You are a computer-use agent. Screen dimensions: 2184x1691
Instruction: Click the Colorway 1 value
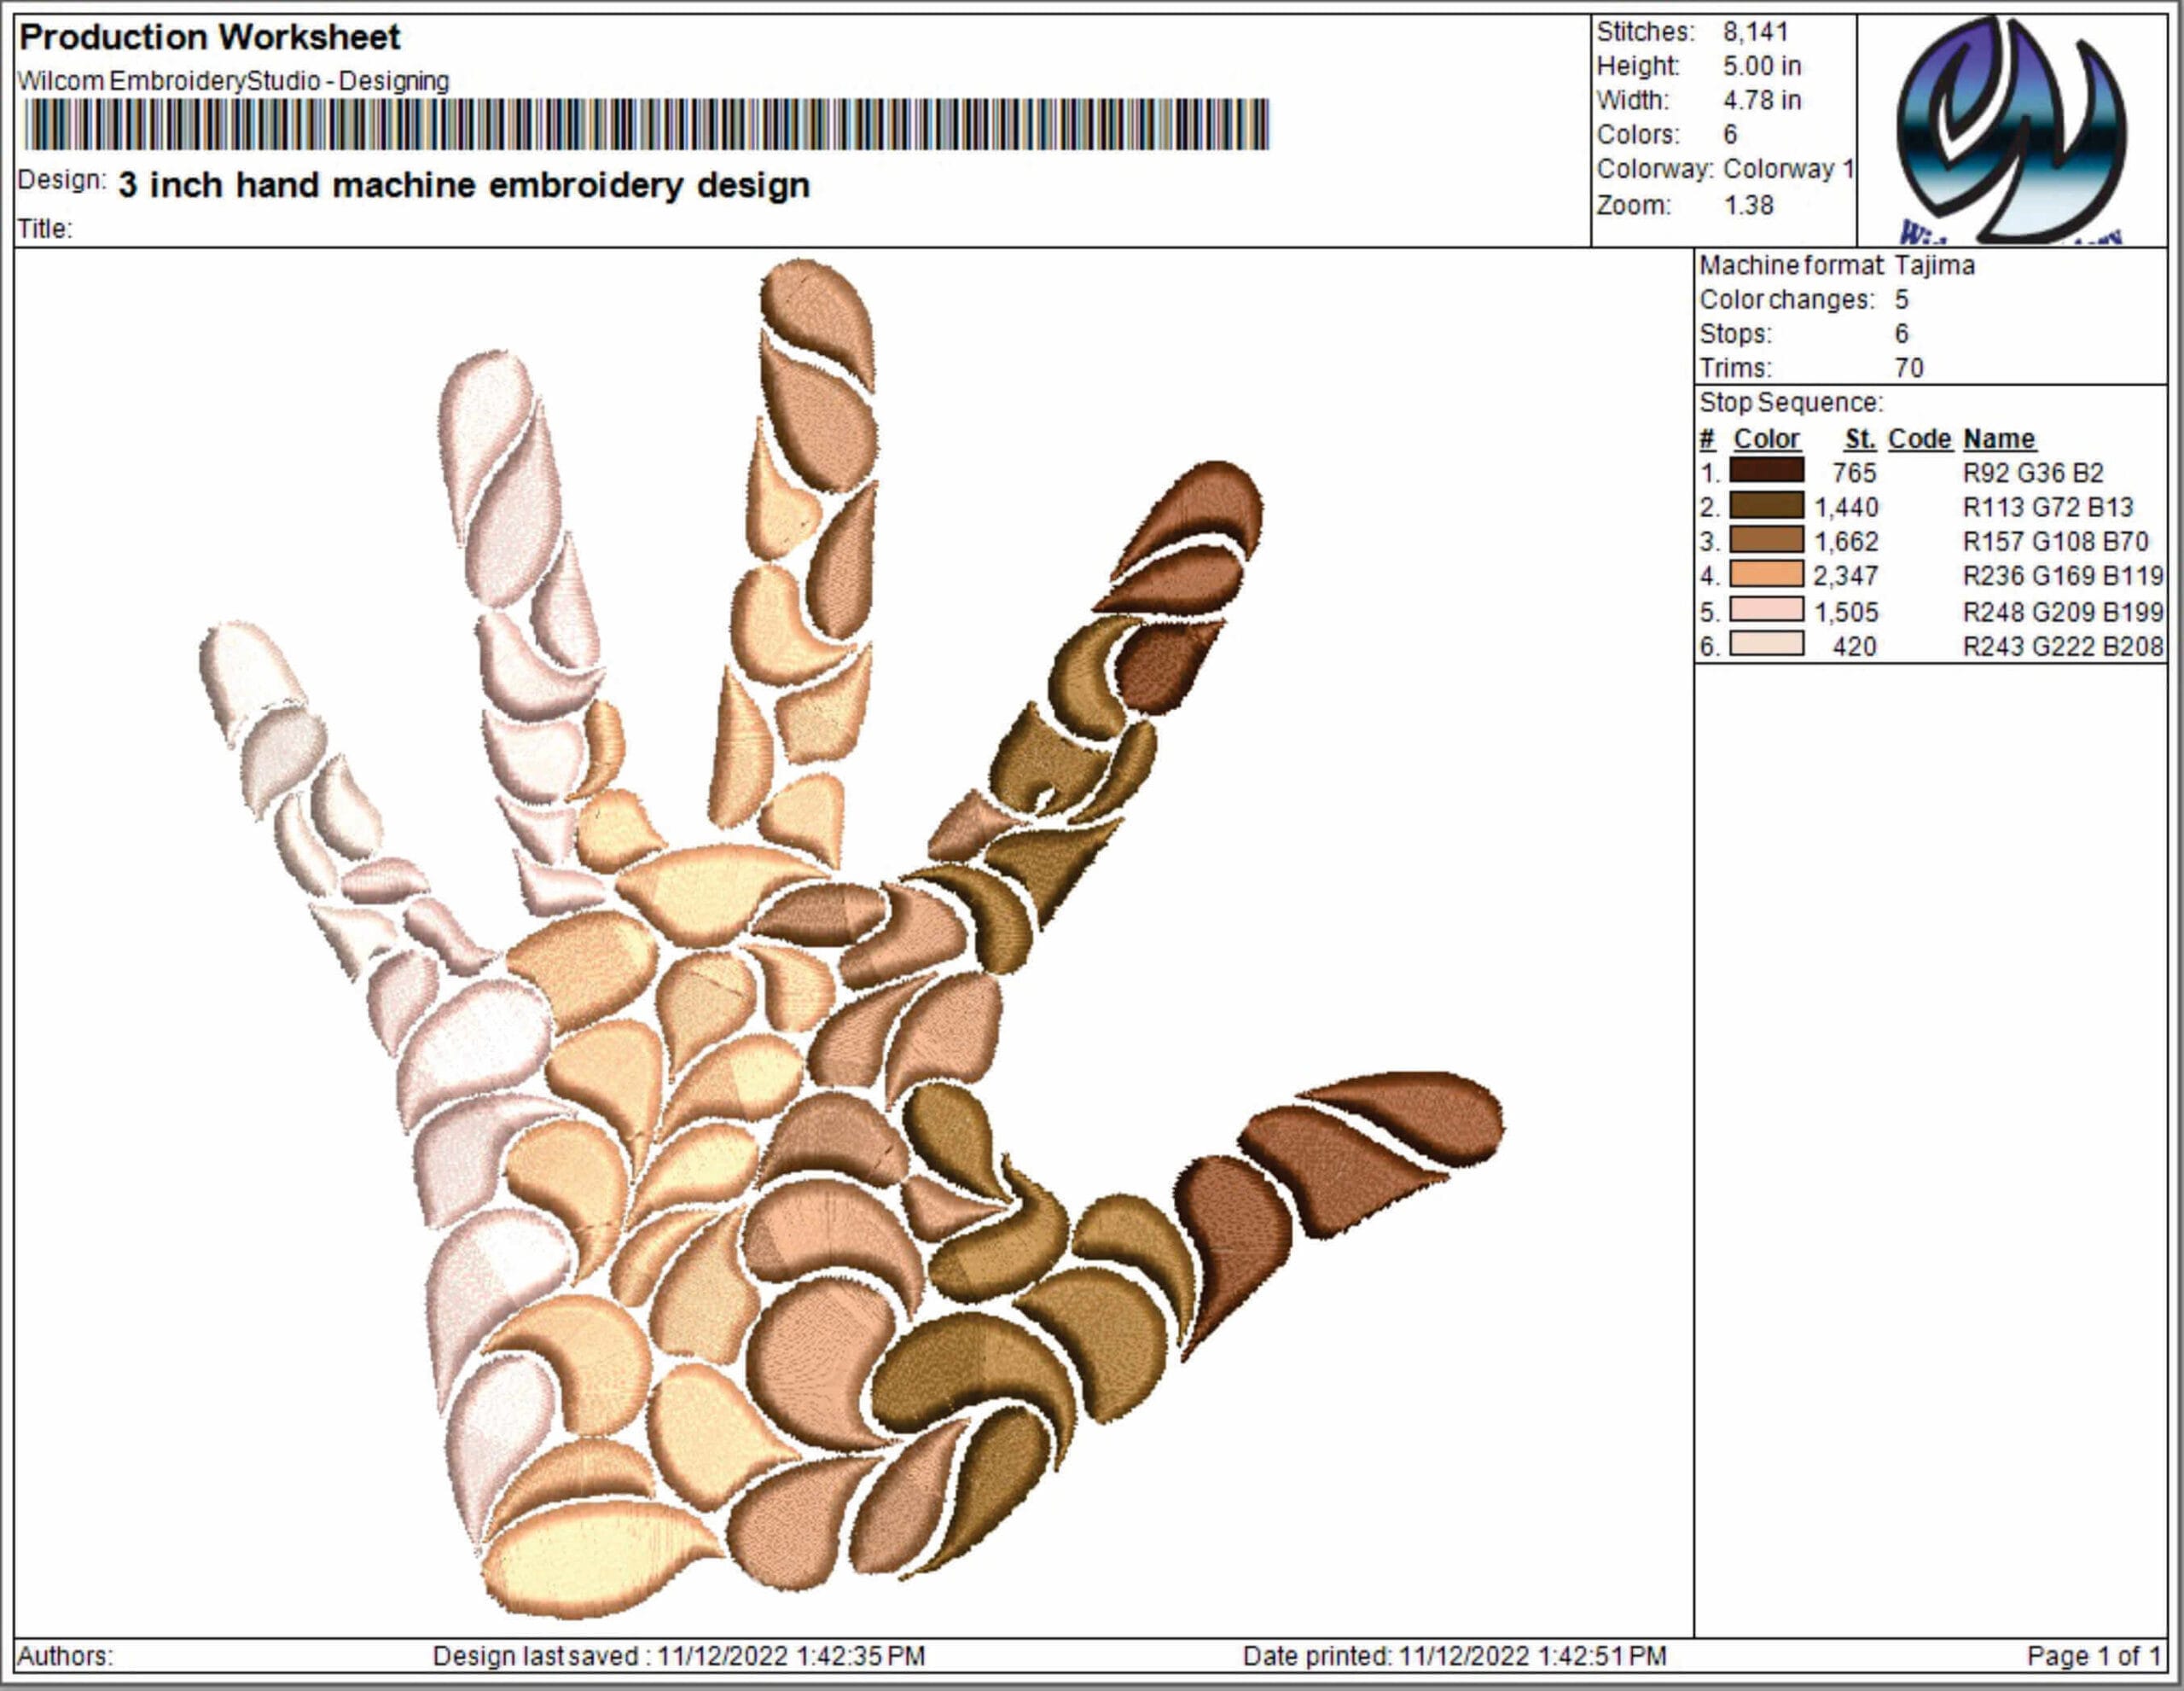pos(1788,169)
